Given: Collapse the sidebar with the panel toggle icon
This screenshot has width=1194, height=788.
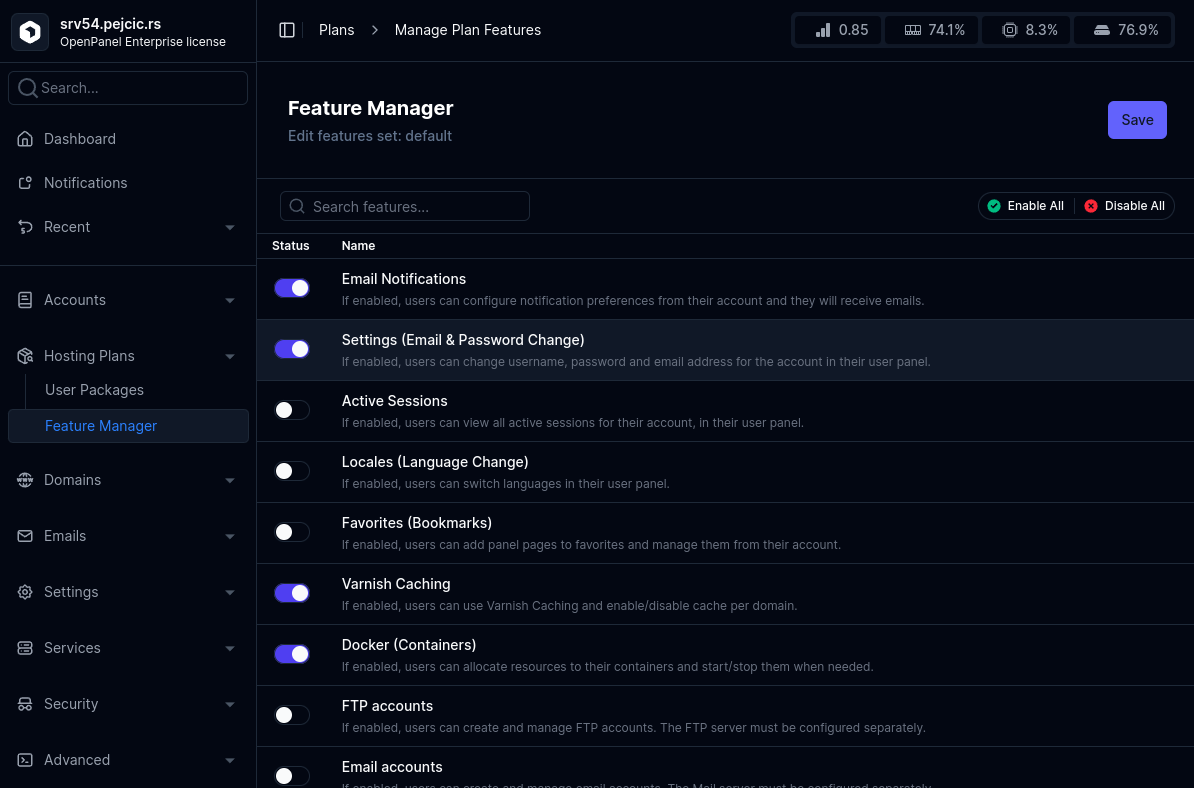Looking at the screenshot, I should click(287, 29).
